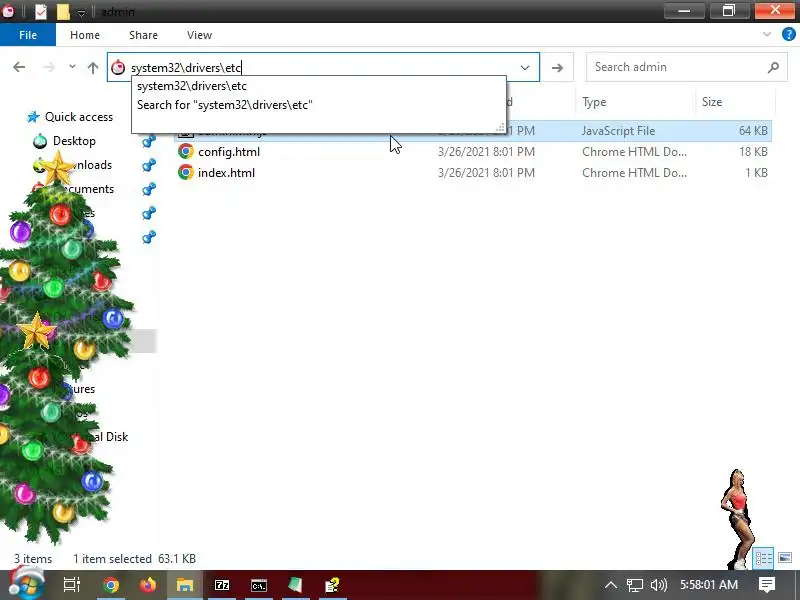800x600 pixels.
Task: Click the pin icon beside Desktop
Action: tap(148, 141)
